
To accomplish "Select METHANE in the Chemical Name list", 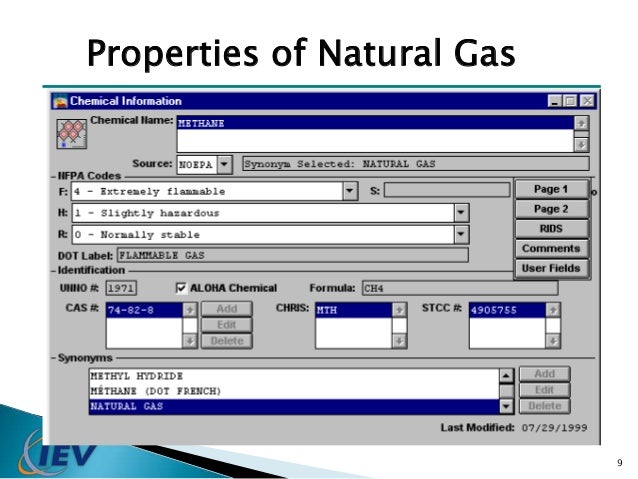I will (x=376, y=123).
